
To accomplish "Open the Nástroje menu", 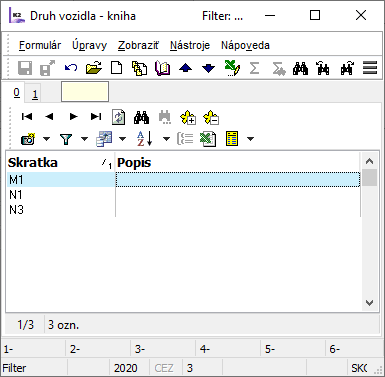I will 190,45.
